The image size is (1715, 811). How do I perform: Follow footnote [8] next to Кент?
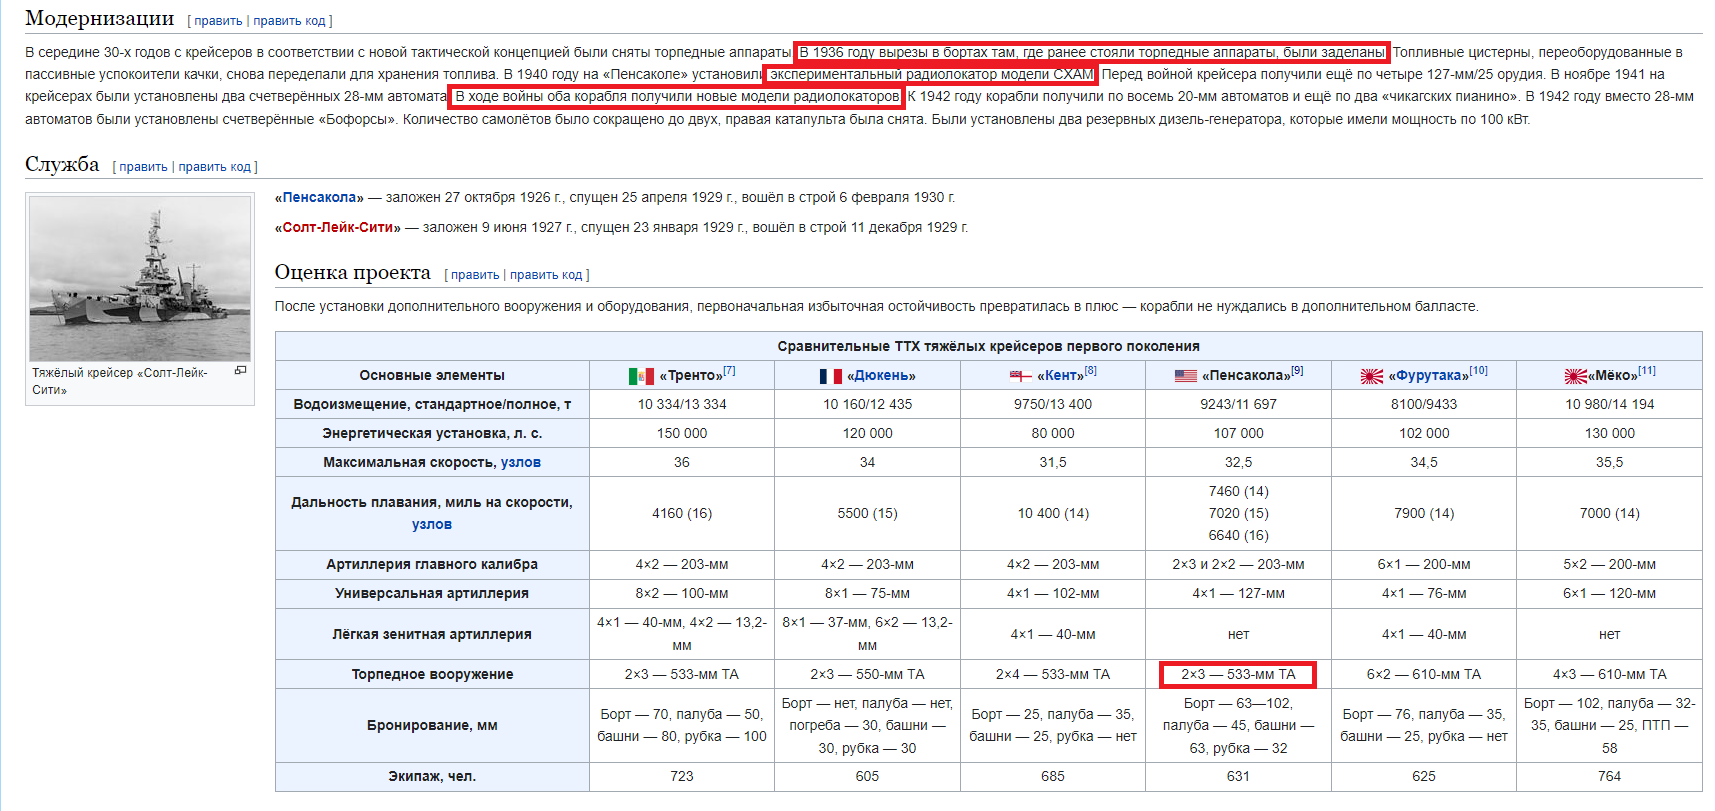pos(1091,371)
